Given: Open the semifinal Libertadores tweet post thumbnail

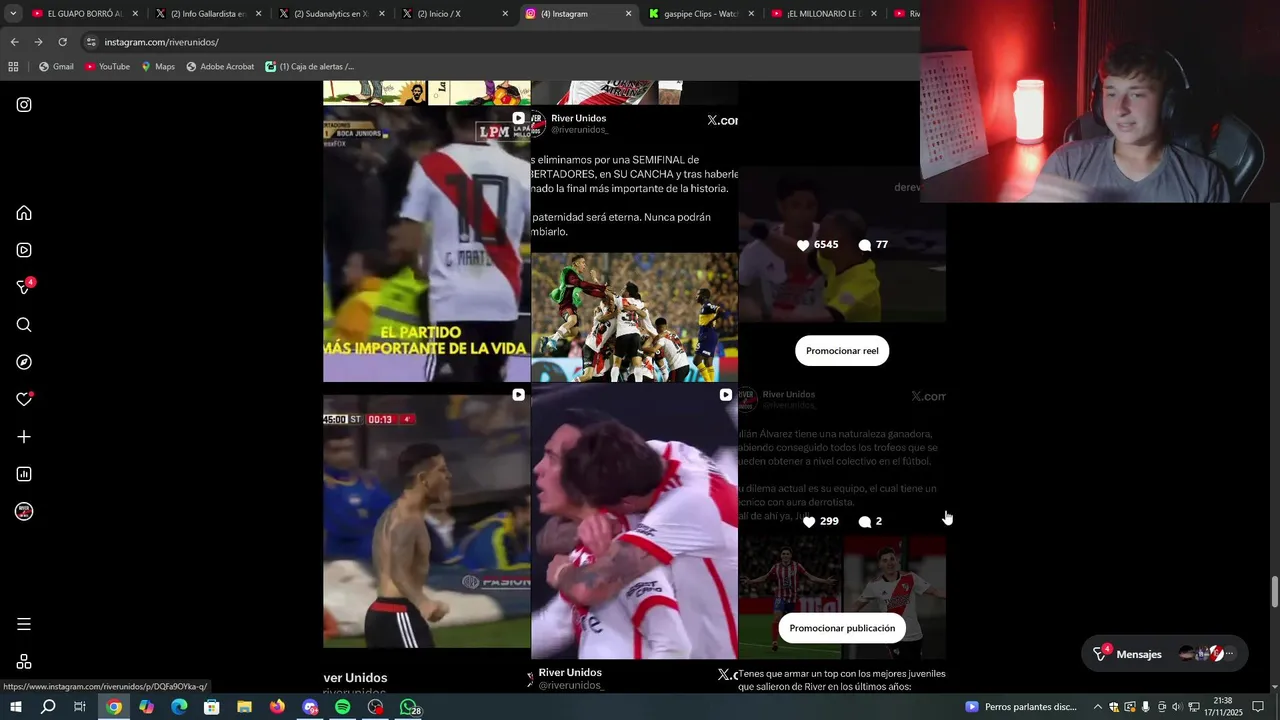Looking at the screenshot, I should (x=634, y=244).
